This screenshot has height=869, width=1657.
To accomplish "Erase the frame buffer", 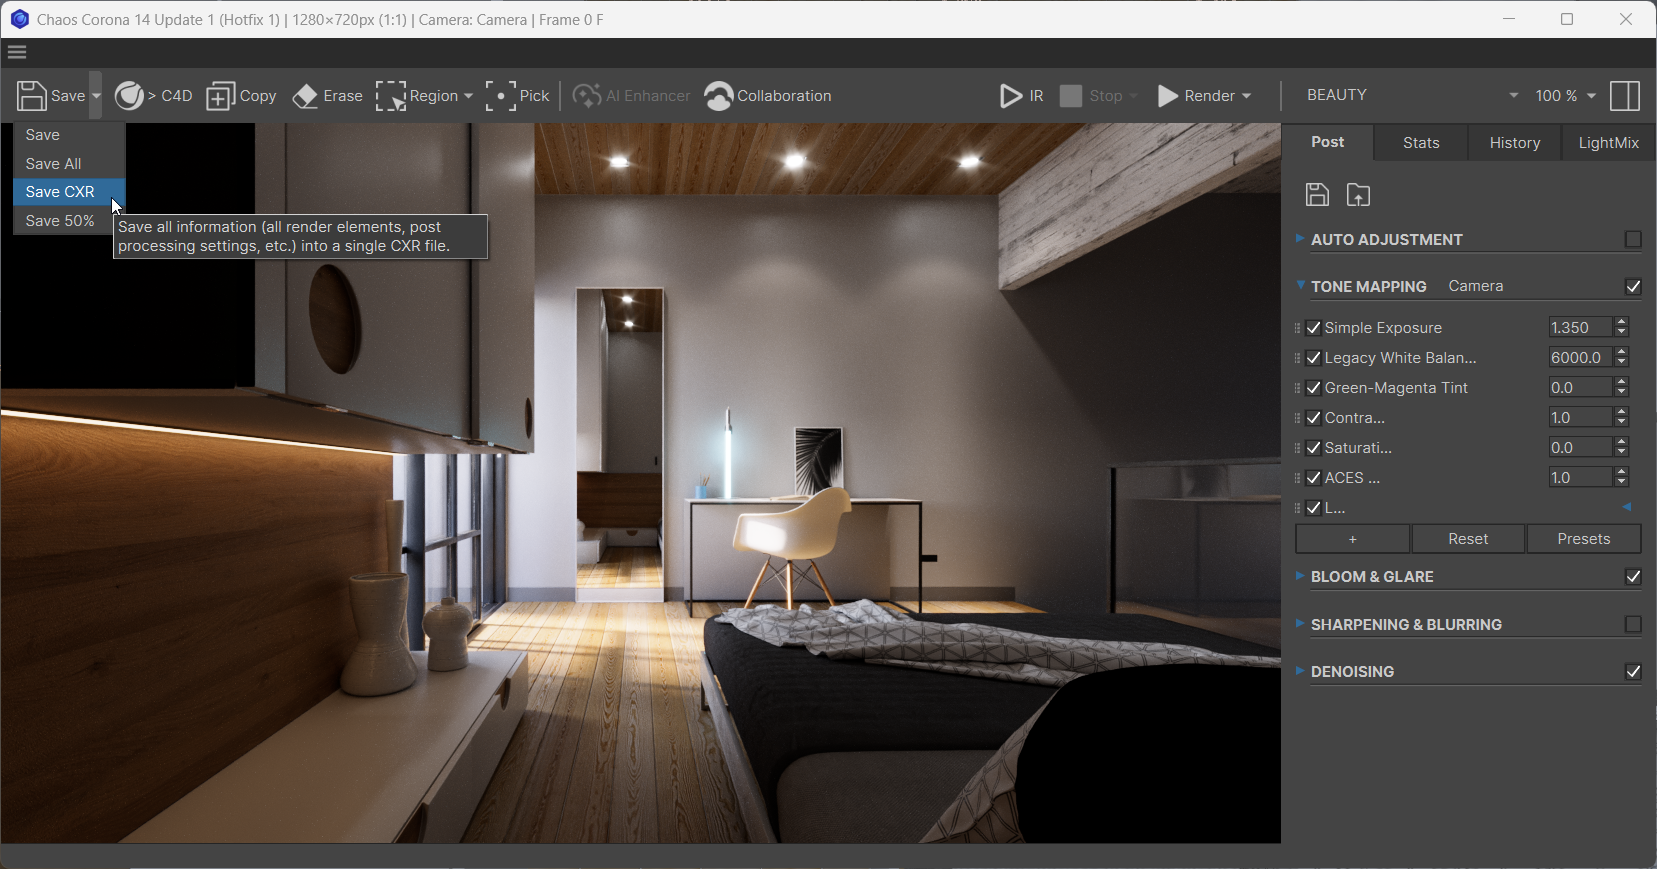I will click(327, 96).
